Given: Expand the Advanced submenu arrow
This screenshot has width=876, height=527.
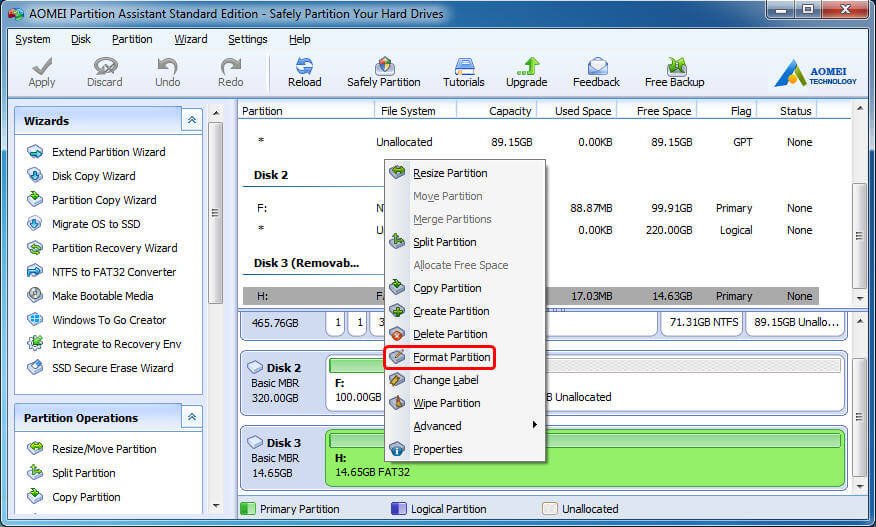Looking at the screenshot, I should tap(535, 425).
